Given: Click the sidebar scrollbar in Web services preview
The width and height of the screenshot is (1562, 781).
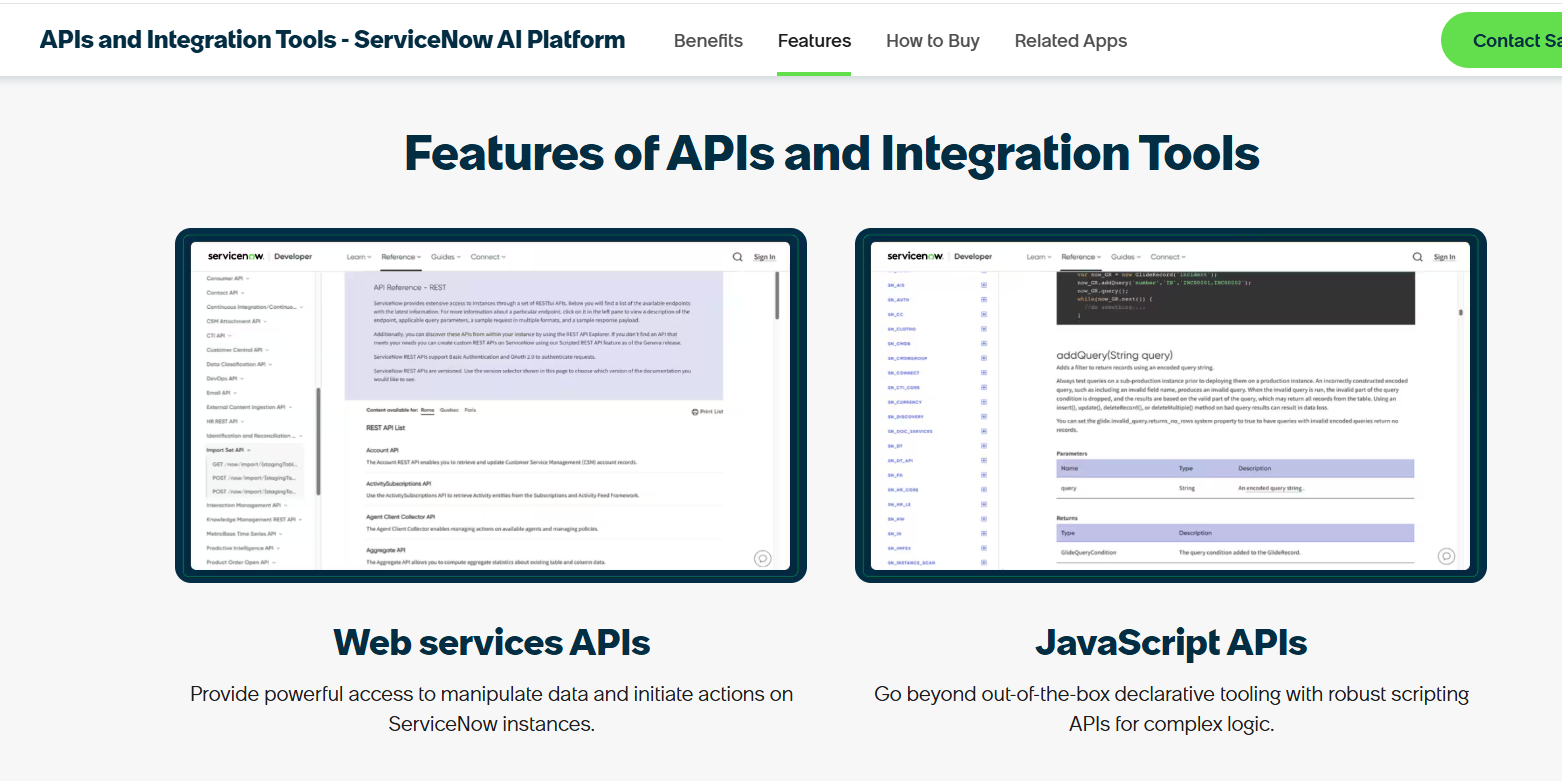Looking at the screenshot, I should pos(318,441).
